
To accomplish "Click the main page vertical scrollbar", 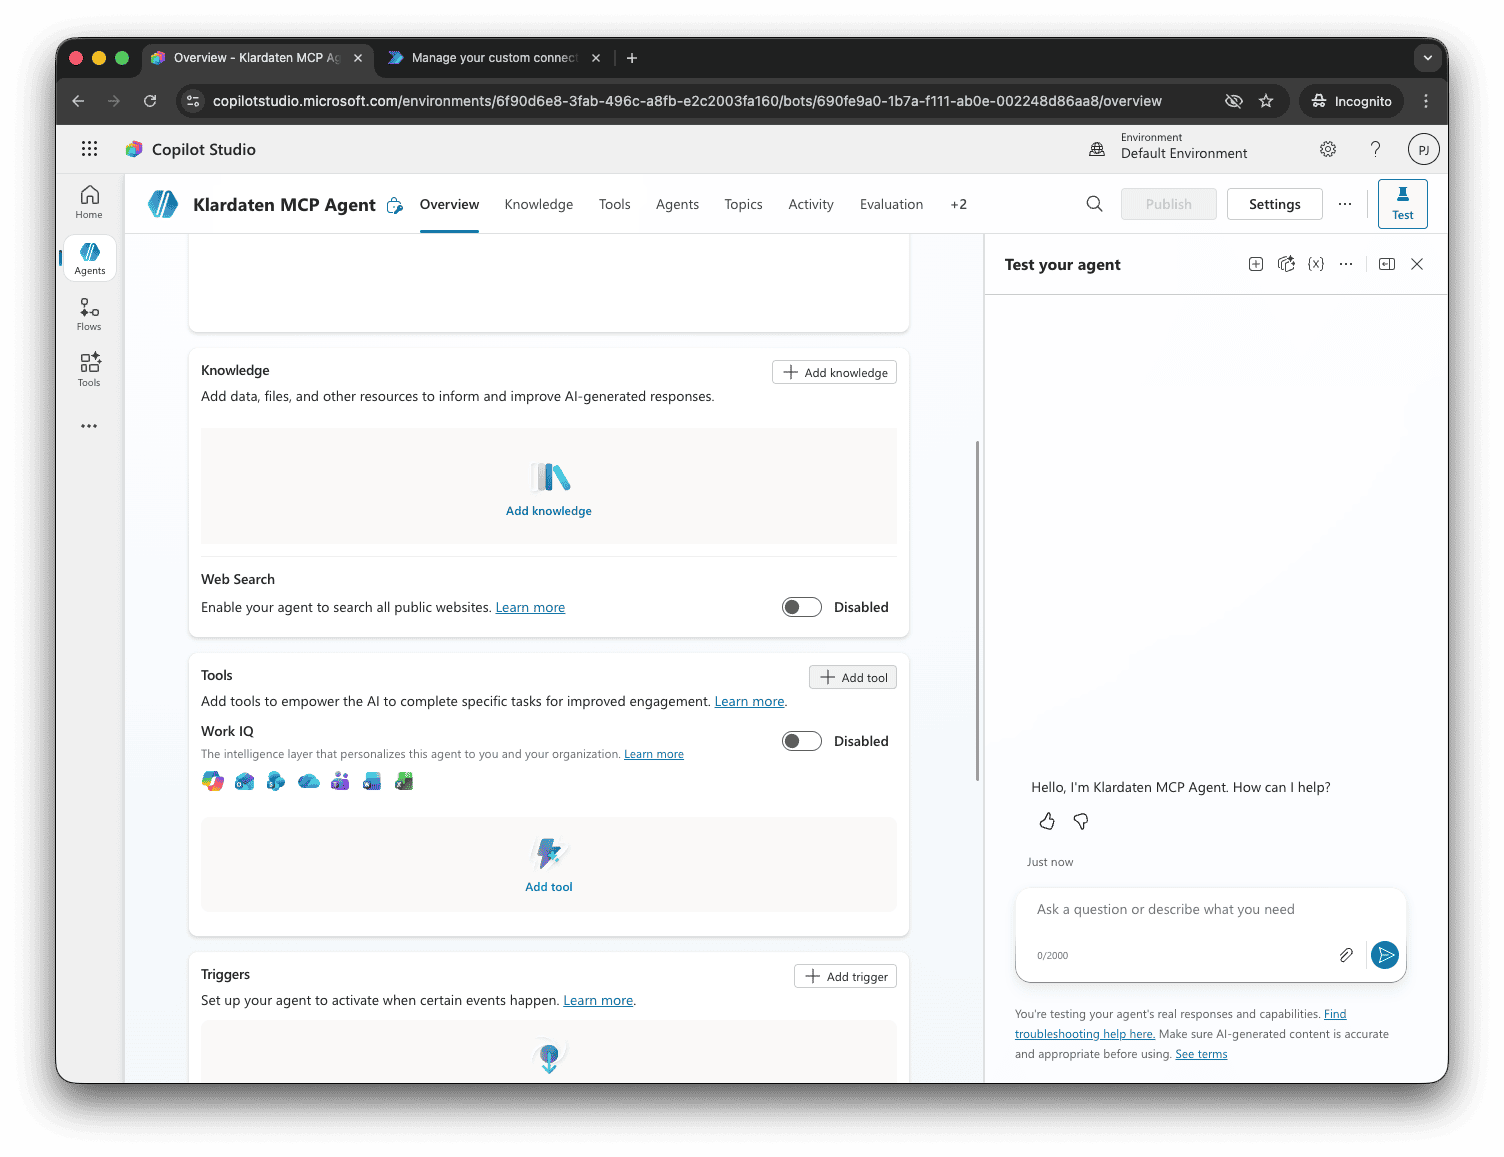I will point(977,610).
